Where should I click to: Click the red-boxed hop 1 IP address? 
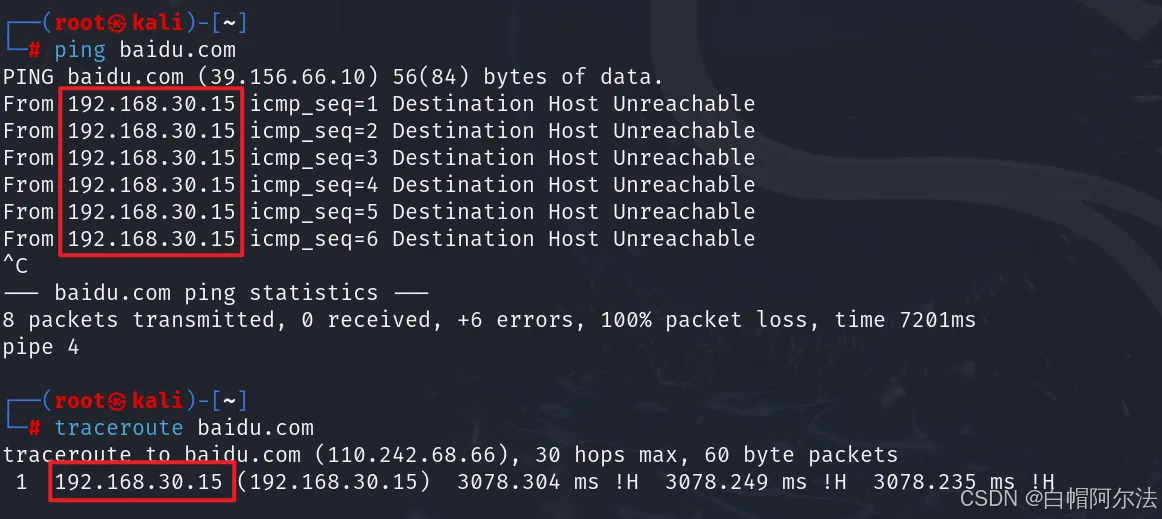(x=139, y=482)
